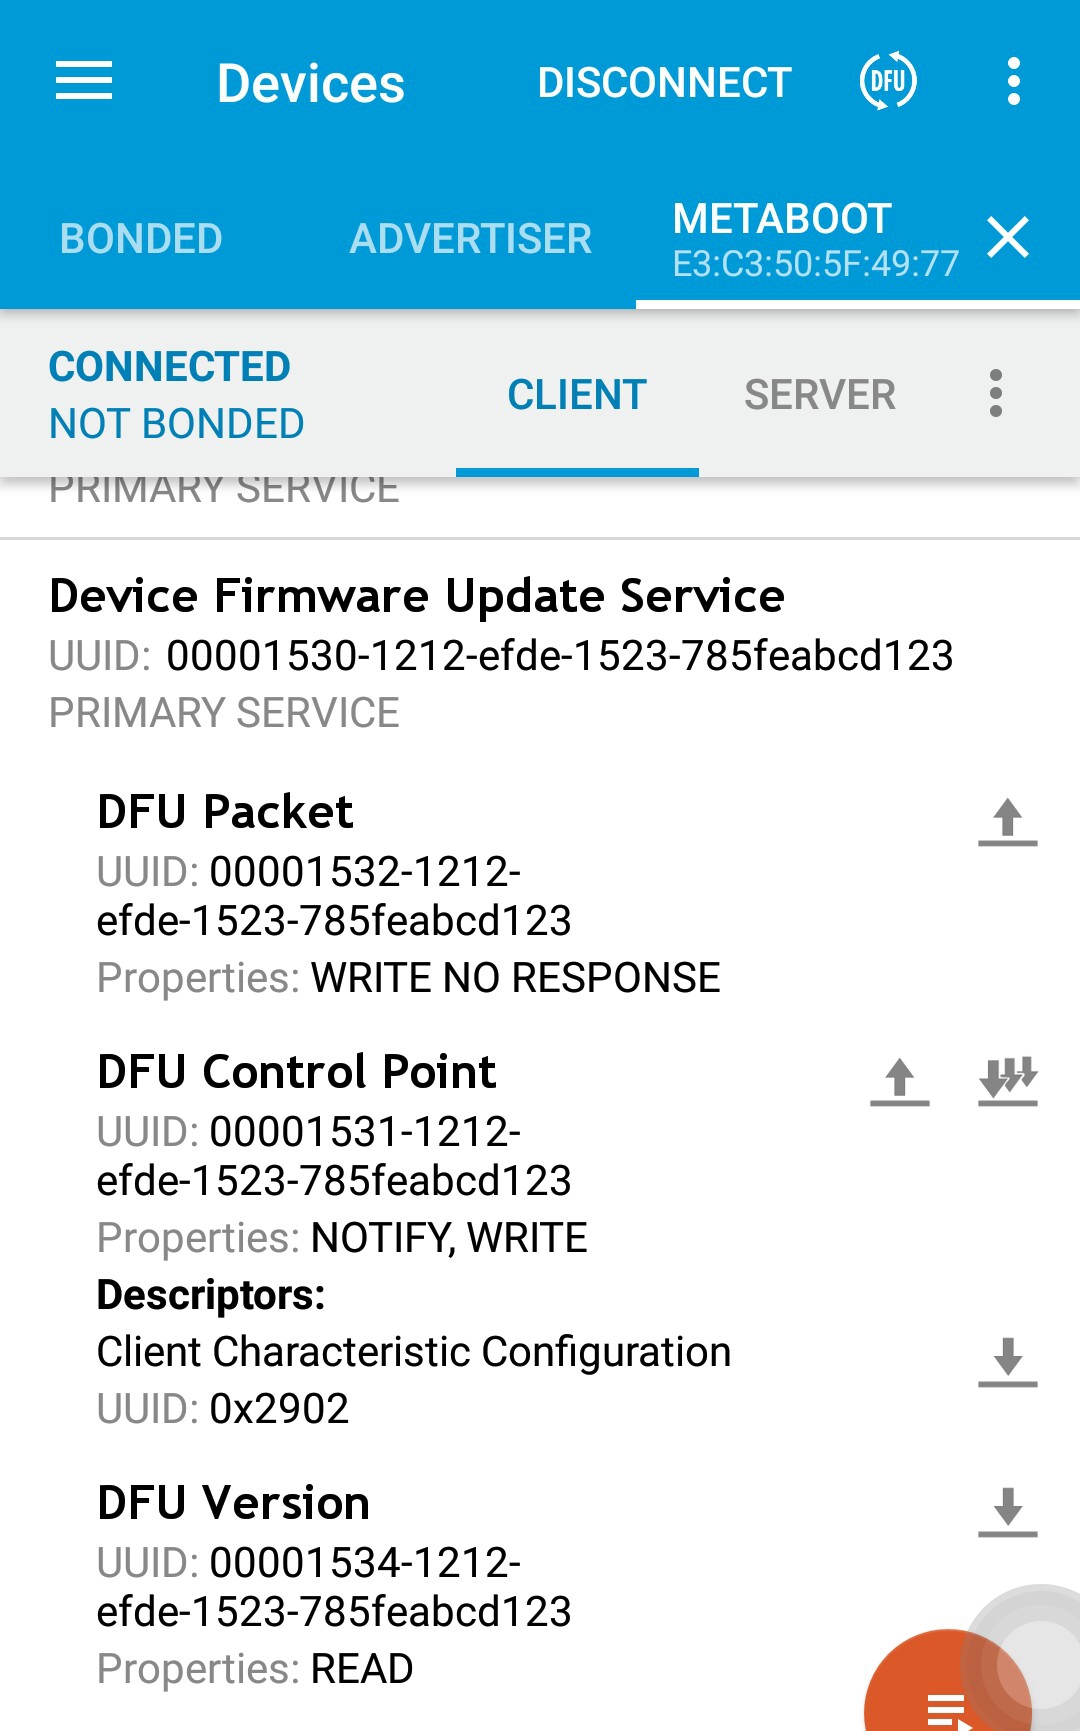Open the hamburger navigation menu
This screenshot has height=1731, width=1080.
[84, 81]
